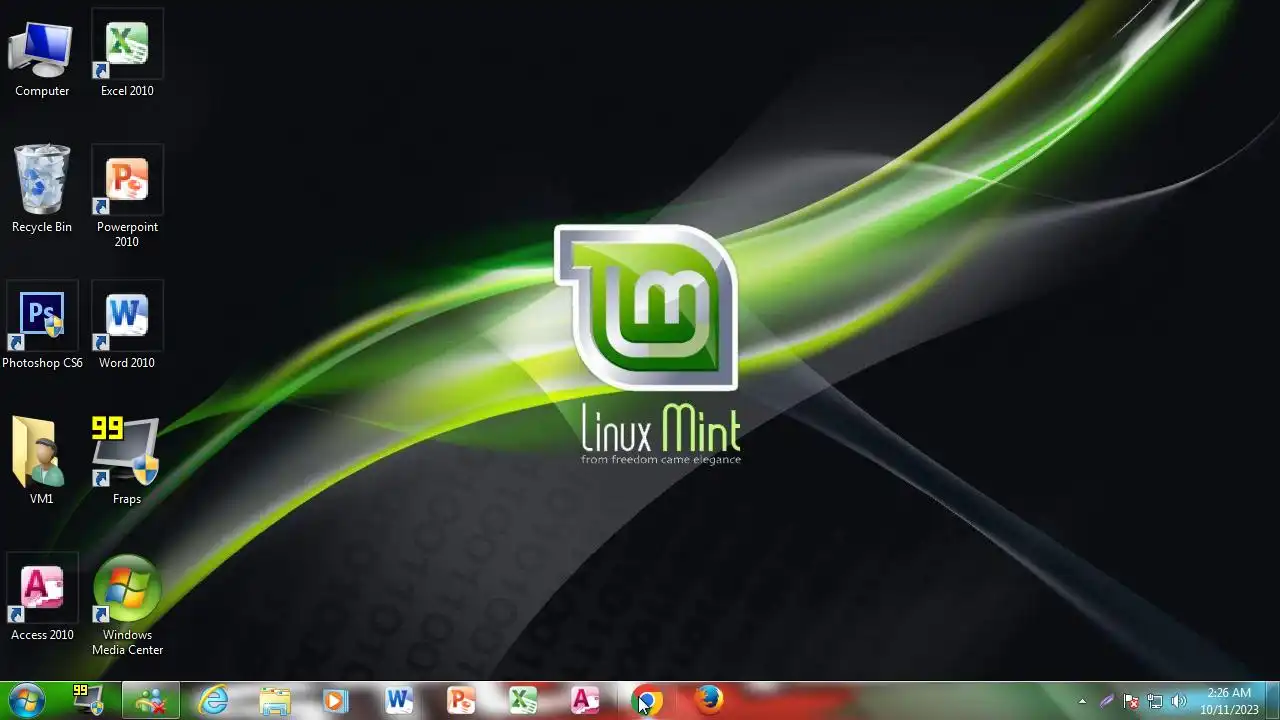
Task: Open Windows Live Messenger from the taskbar
Action: pyautogui.click(x=151, y=700)
